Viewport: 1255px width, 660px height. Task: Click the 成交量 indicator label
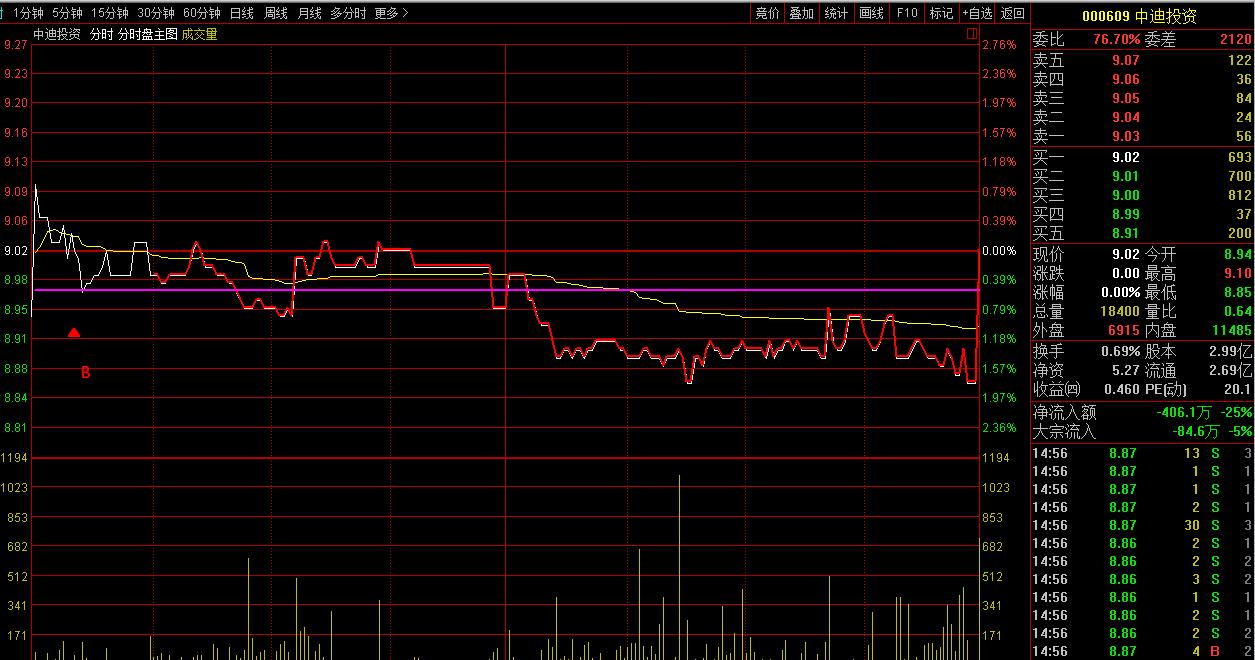click(x=199, y=34)
